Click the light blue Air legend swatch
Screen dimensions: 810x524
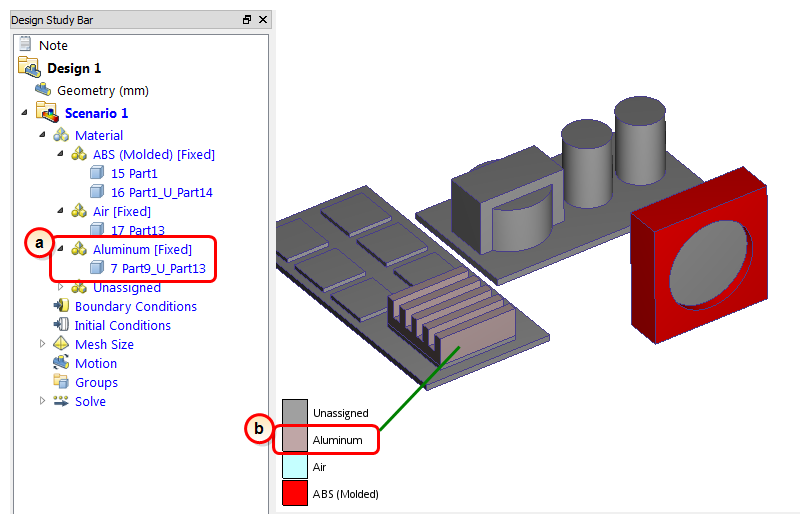pos(295,466)
